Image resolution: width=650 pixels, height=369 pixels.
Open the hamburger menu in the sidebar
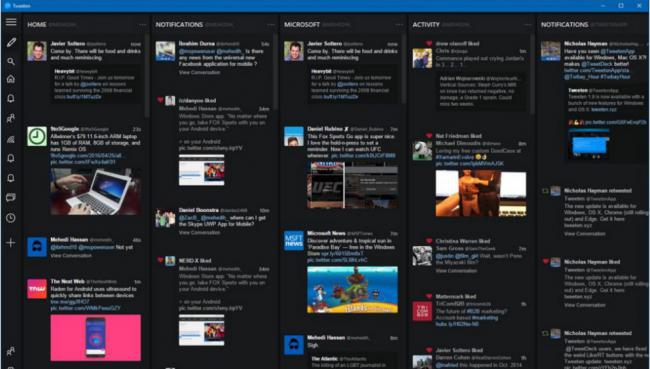11,22
